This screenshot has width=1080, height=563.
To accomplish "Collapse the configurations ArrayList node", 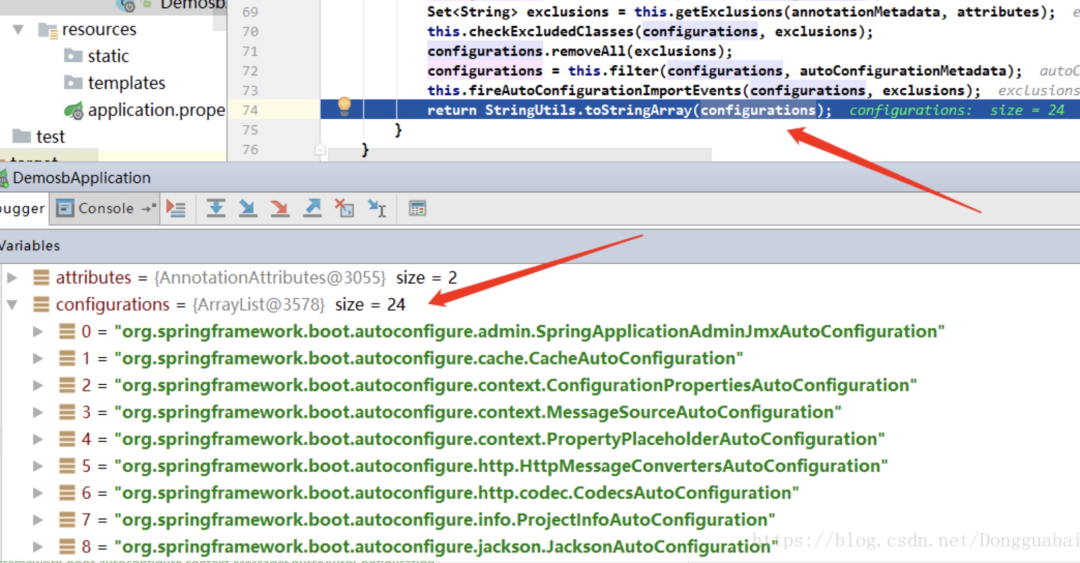I will click(x=12, y=305).
